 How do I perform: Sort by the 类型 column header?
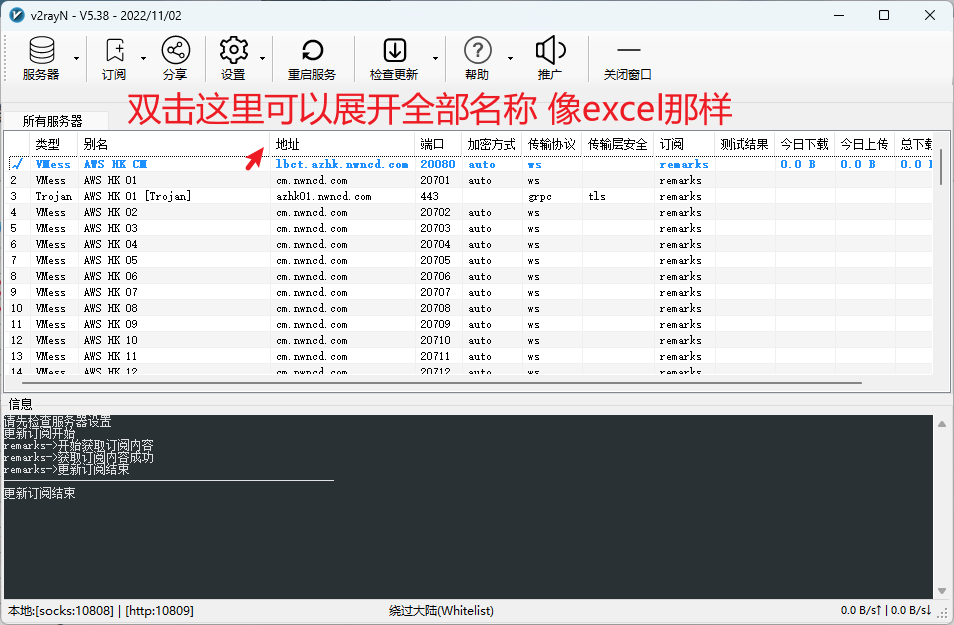[x=54, y=144]
